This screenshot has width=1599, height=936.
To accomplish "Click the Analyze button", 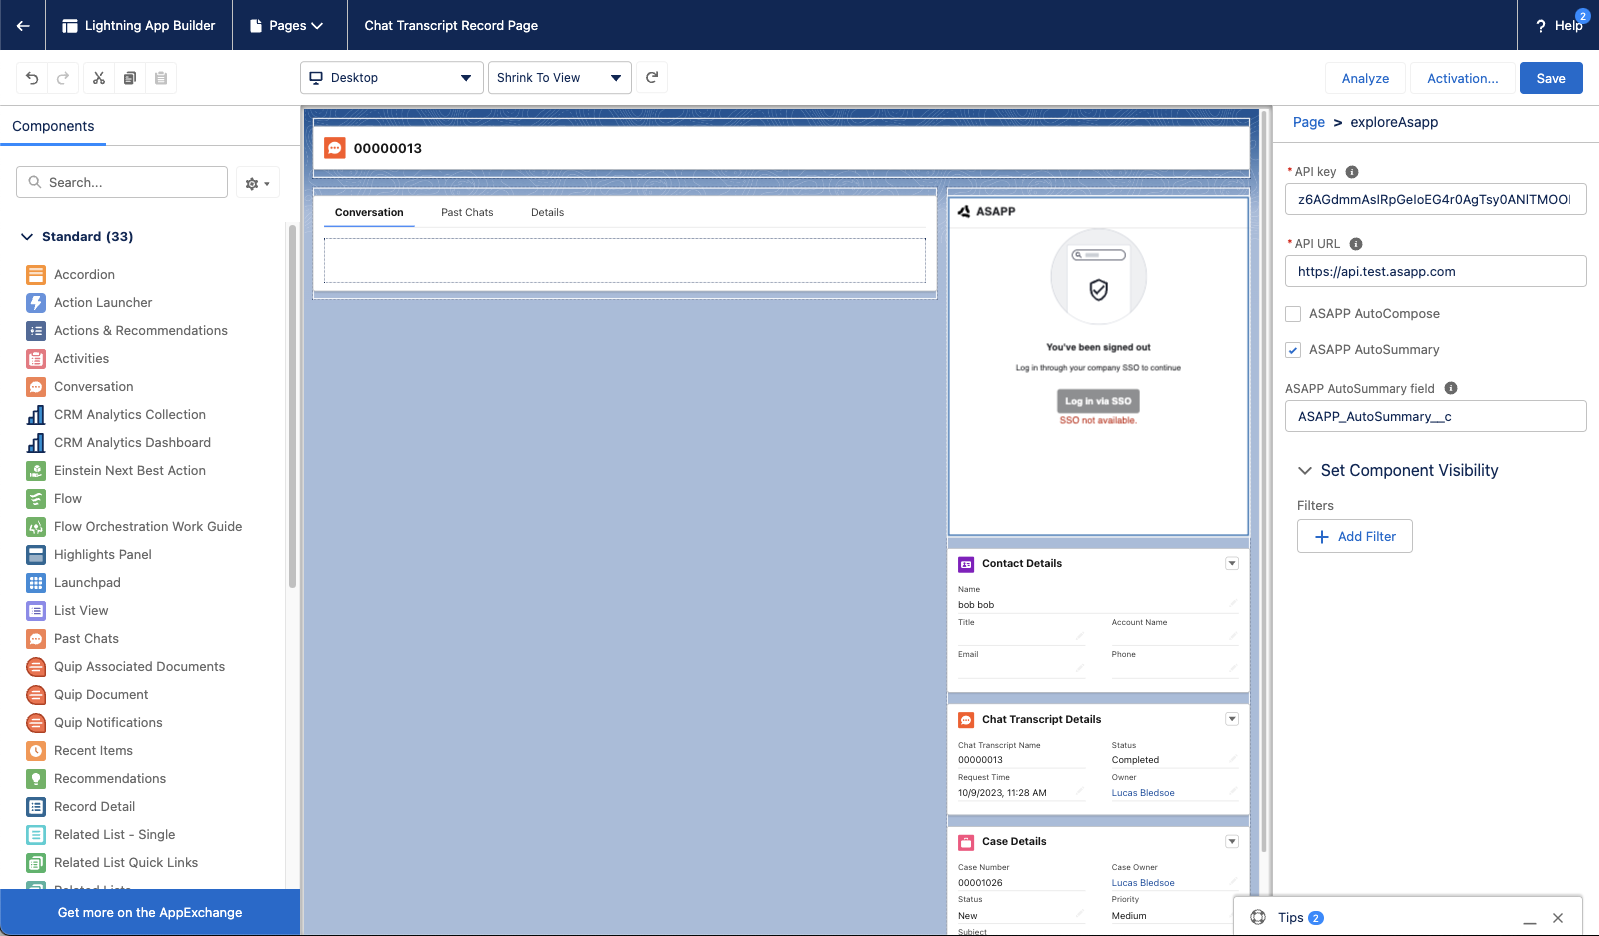I will pos(1365,78).
